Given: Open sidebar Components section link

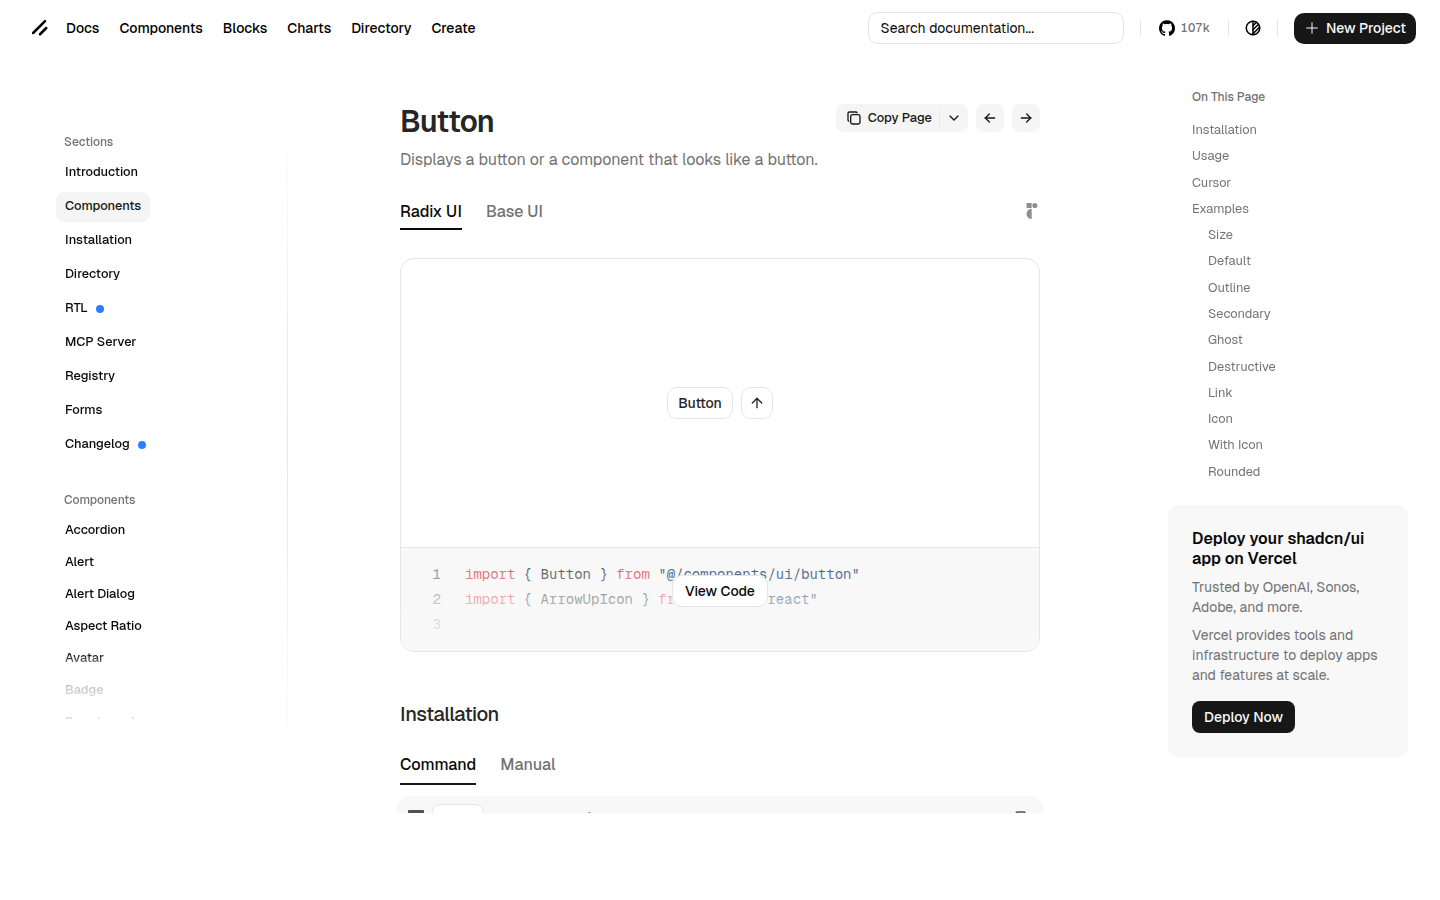Looking at the screenshot, I should [x=103, y=206].
